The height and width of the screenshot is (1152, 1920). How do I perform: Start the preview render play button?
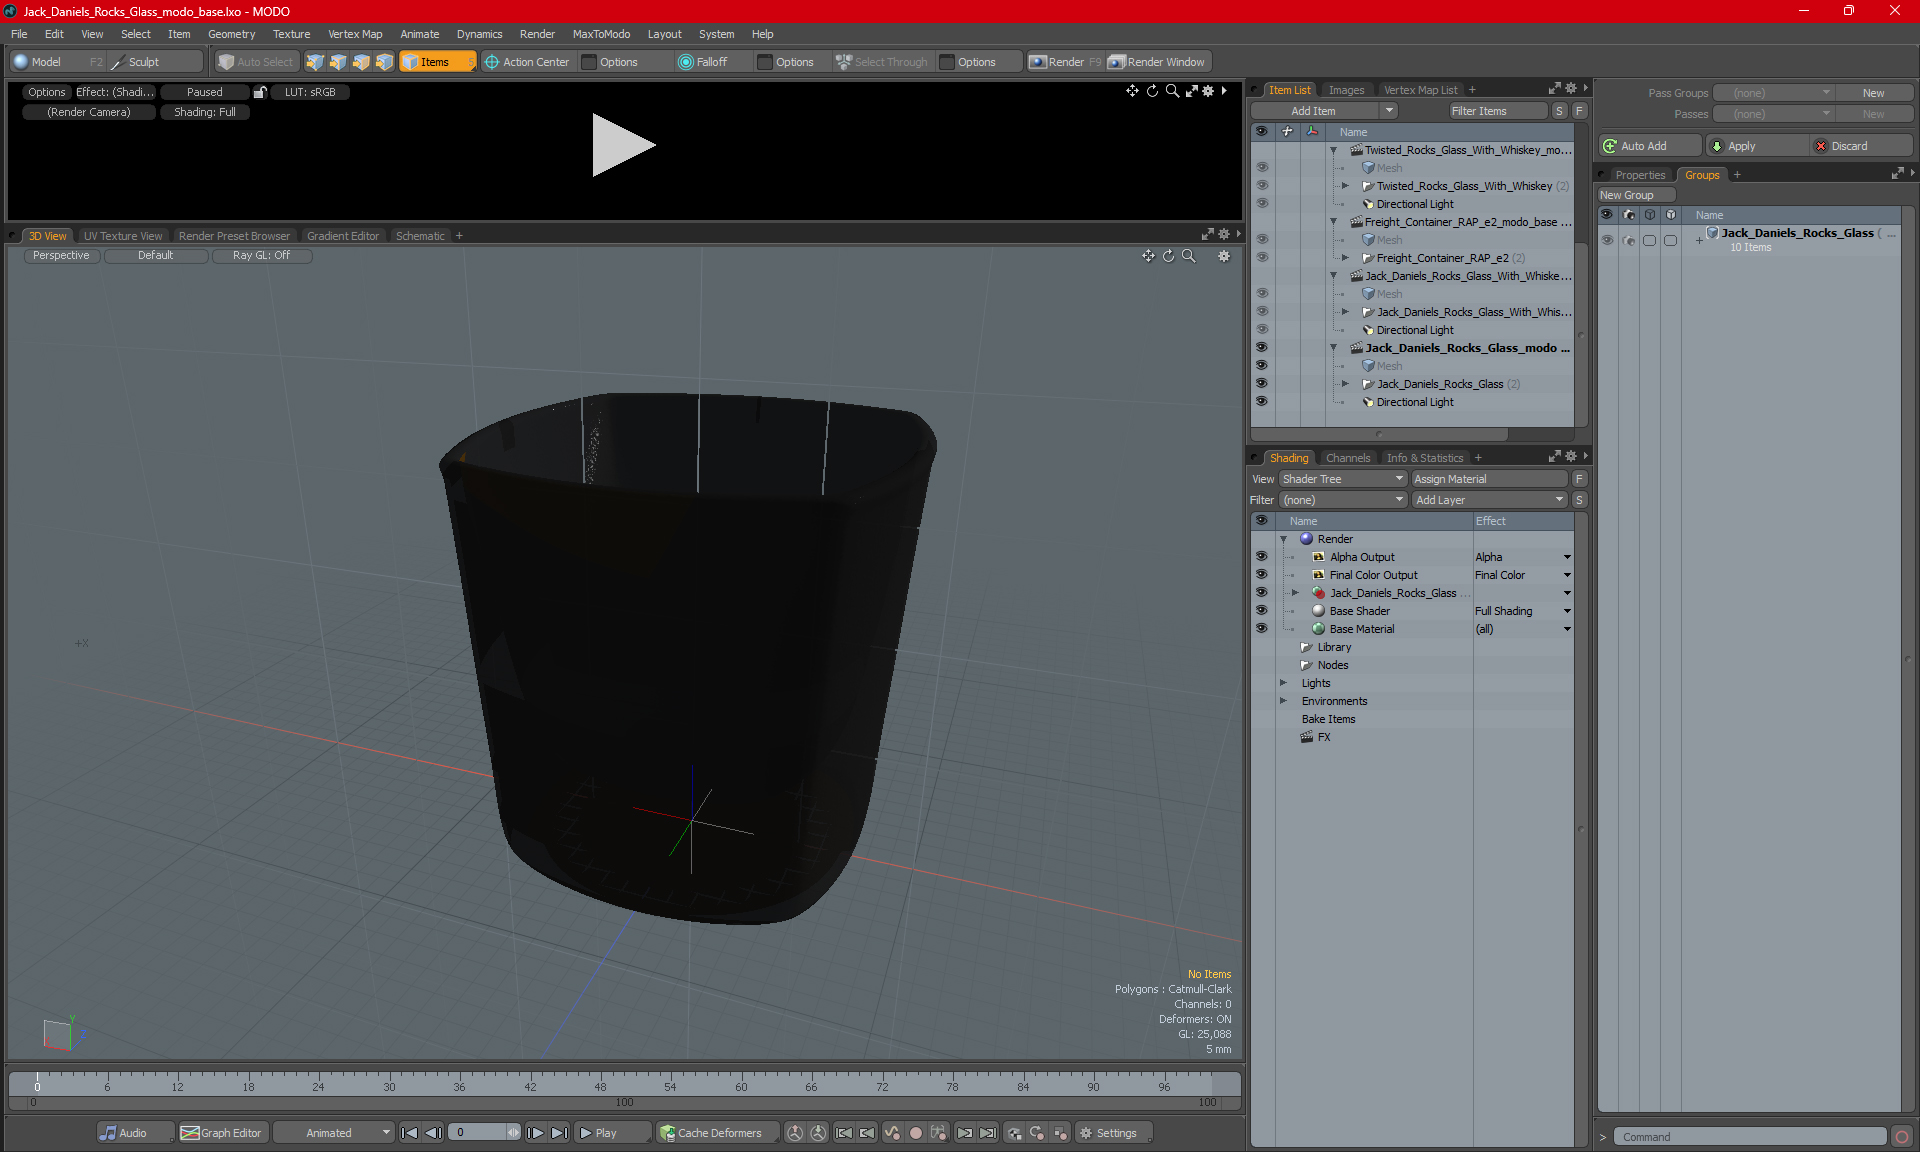(x=623, y=145)
